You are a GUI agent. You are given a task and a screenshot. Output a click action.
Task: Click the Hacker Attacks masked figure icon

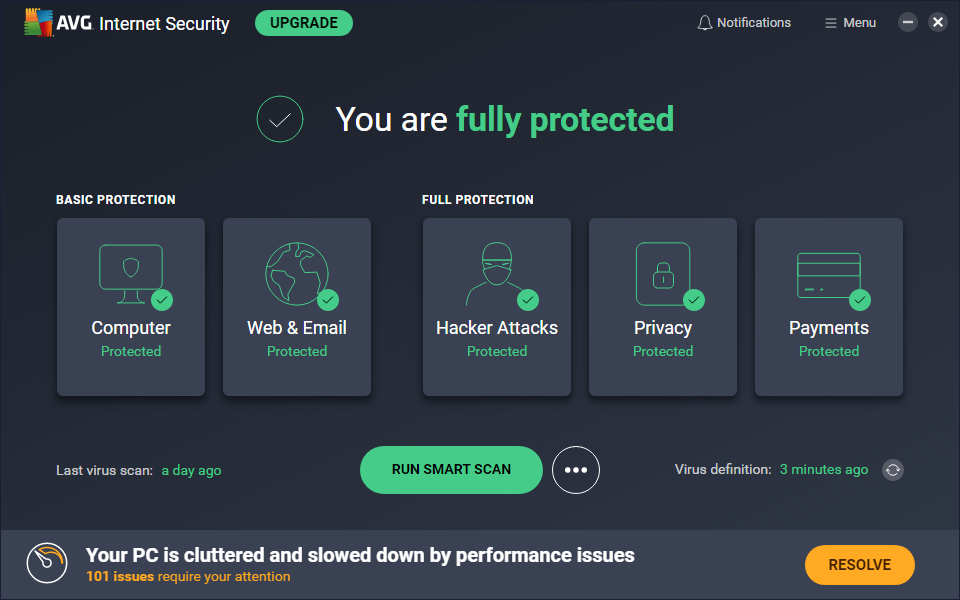click(495, 272)
